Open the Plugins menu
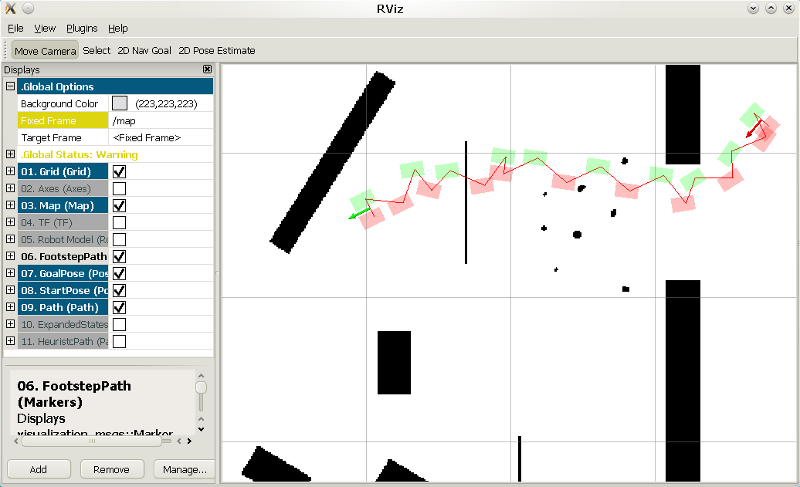The image size is (800, 487). click(82, 29)
